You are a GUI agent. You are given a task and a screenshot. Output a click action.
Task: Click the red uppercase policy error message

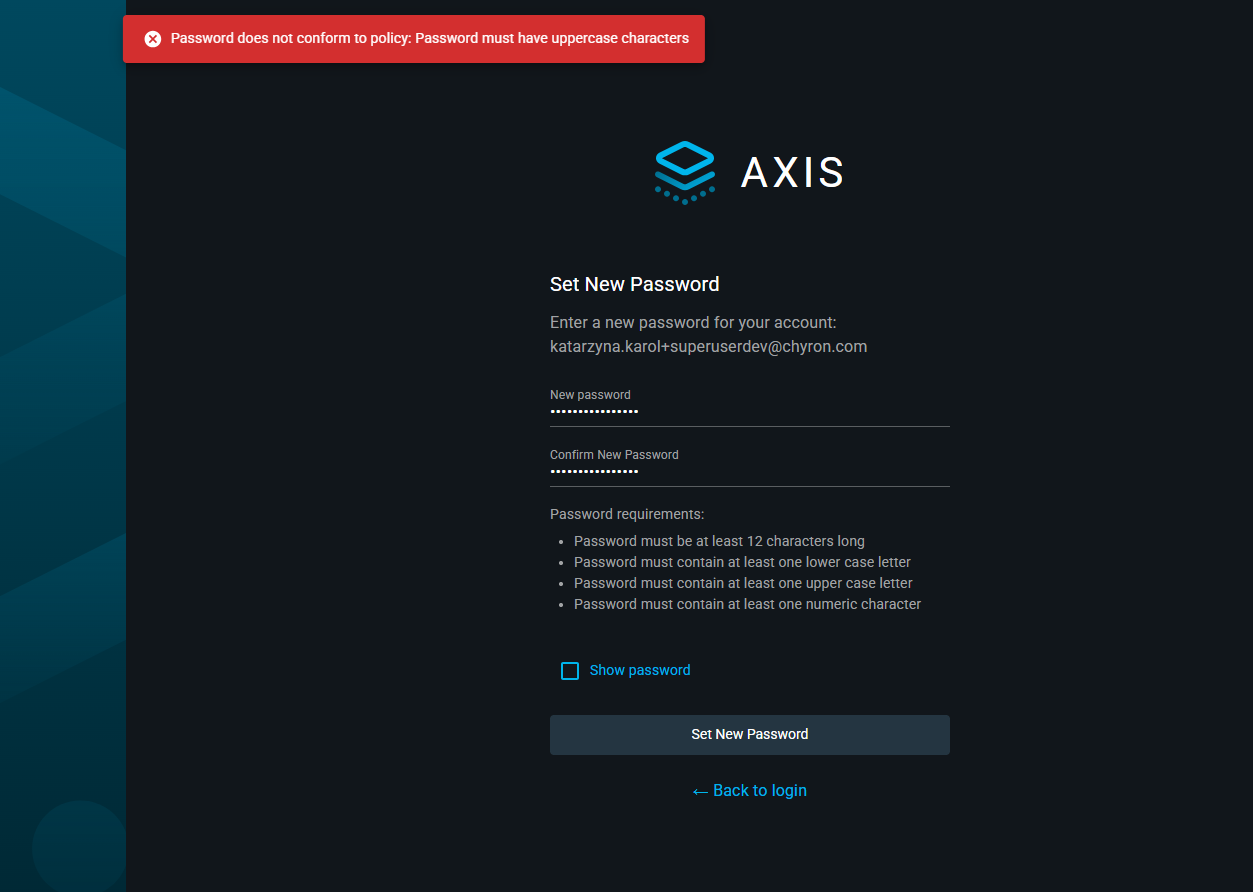(x=429, y=39)
